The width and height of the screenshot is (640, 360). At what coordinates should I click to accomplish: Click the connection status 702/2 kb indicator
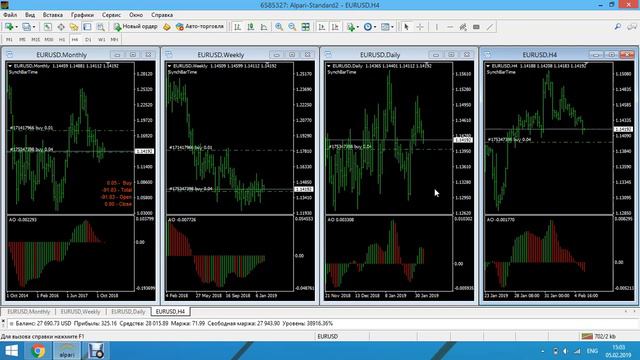(599, 336)
